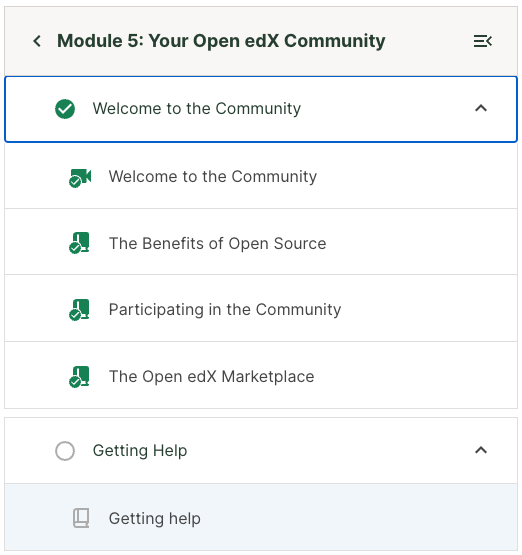Select the highlighted Getting help unit

(x=261, y=517)
